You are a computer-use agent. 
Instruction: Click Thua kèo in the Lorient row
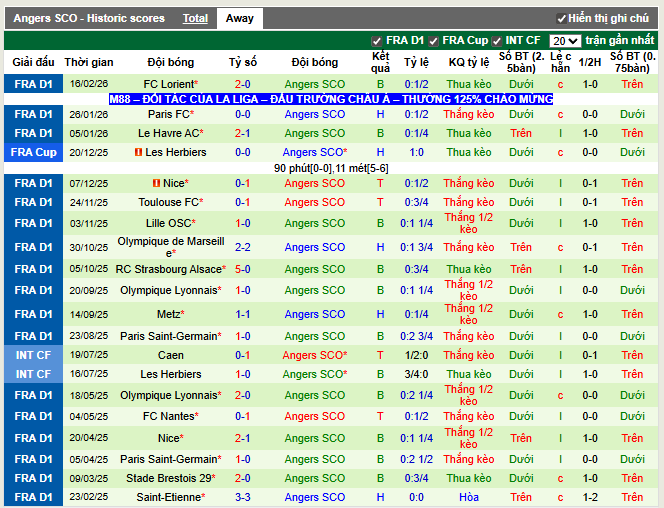pos(469,84)
